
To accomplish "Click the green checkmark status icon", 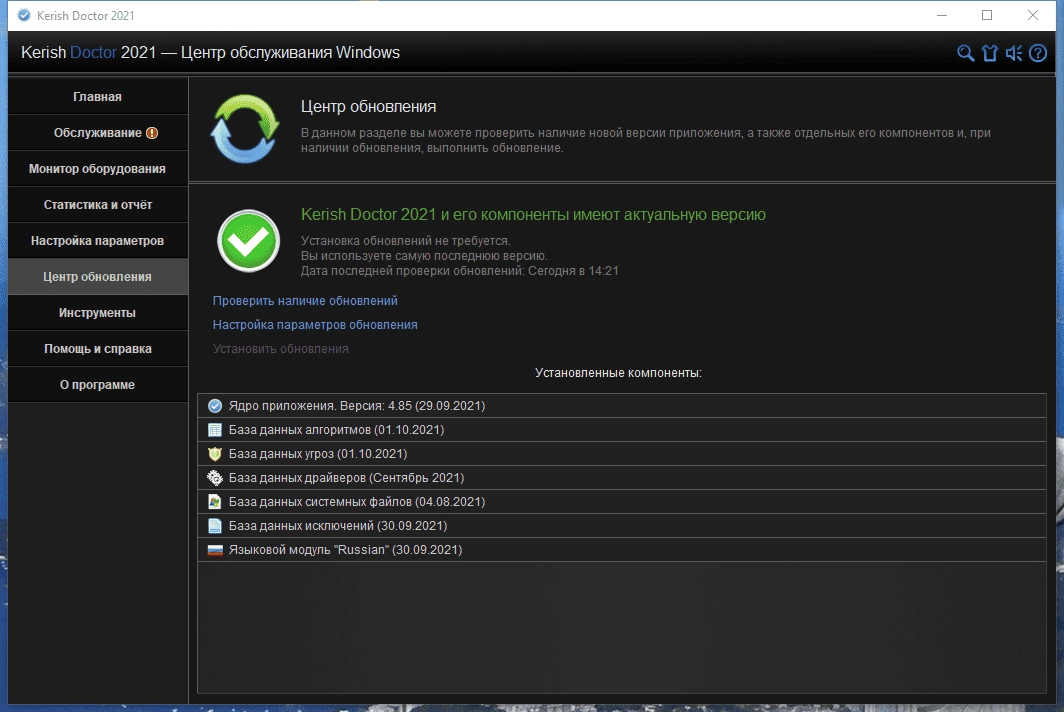I will tap(248, 241).
